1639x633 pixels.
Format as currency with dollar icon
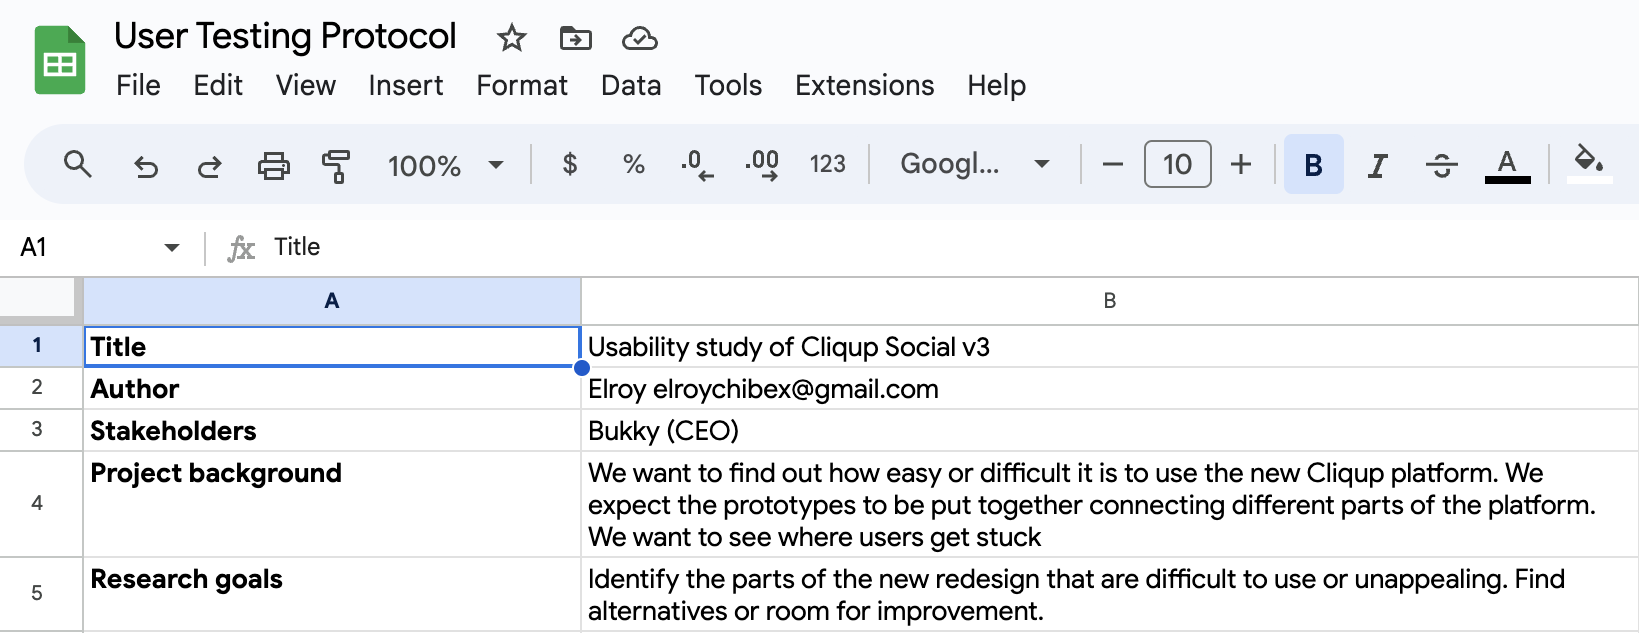pyautogui.click(x=570, y=164)
